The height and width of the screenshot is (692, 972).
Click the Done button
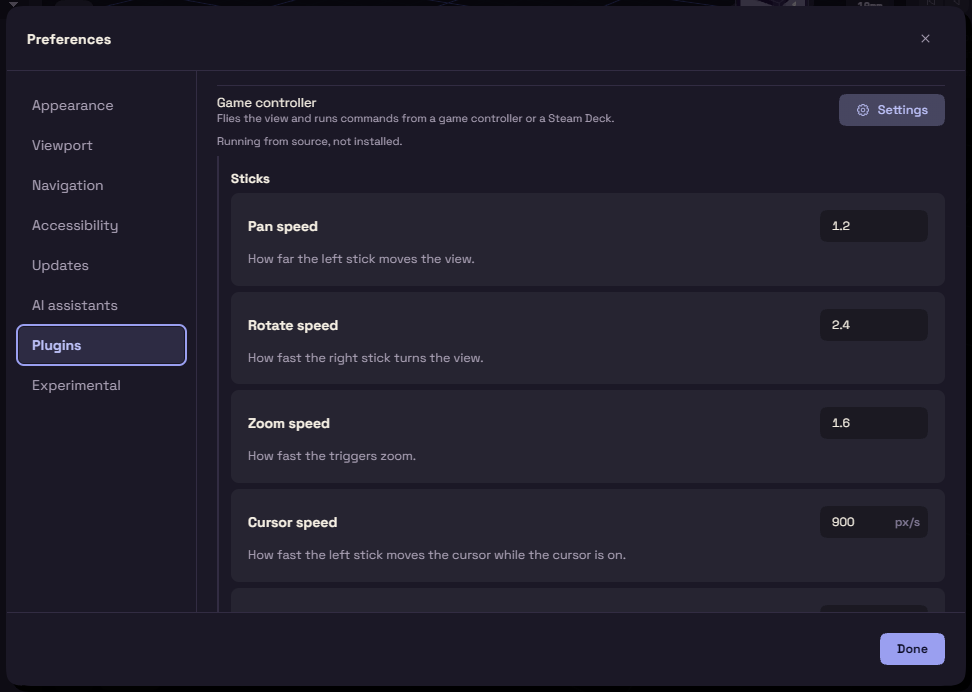(912, 649)
